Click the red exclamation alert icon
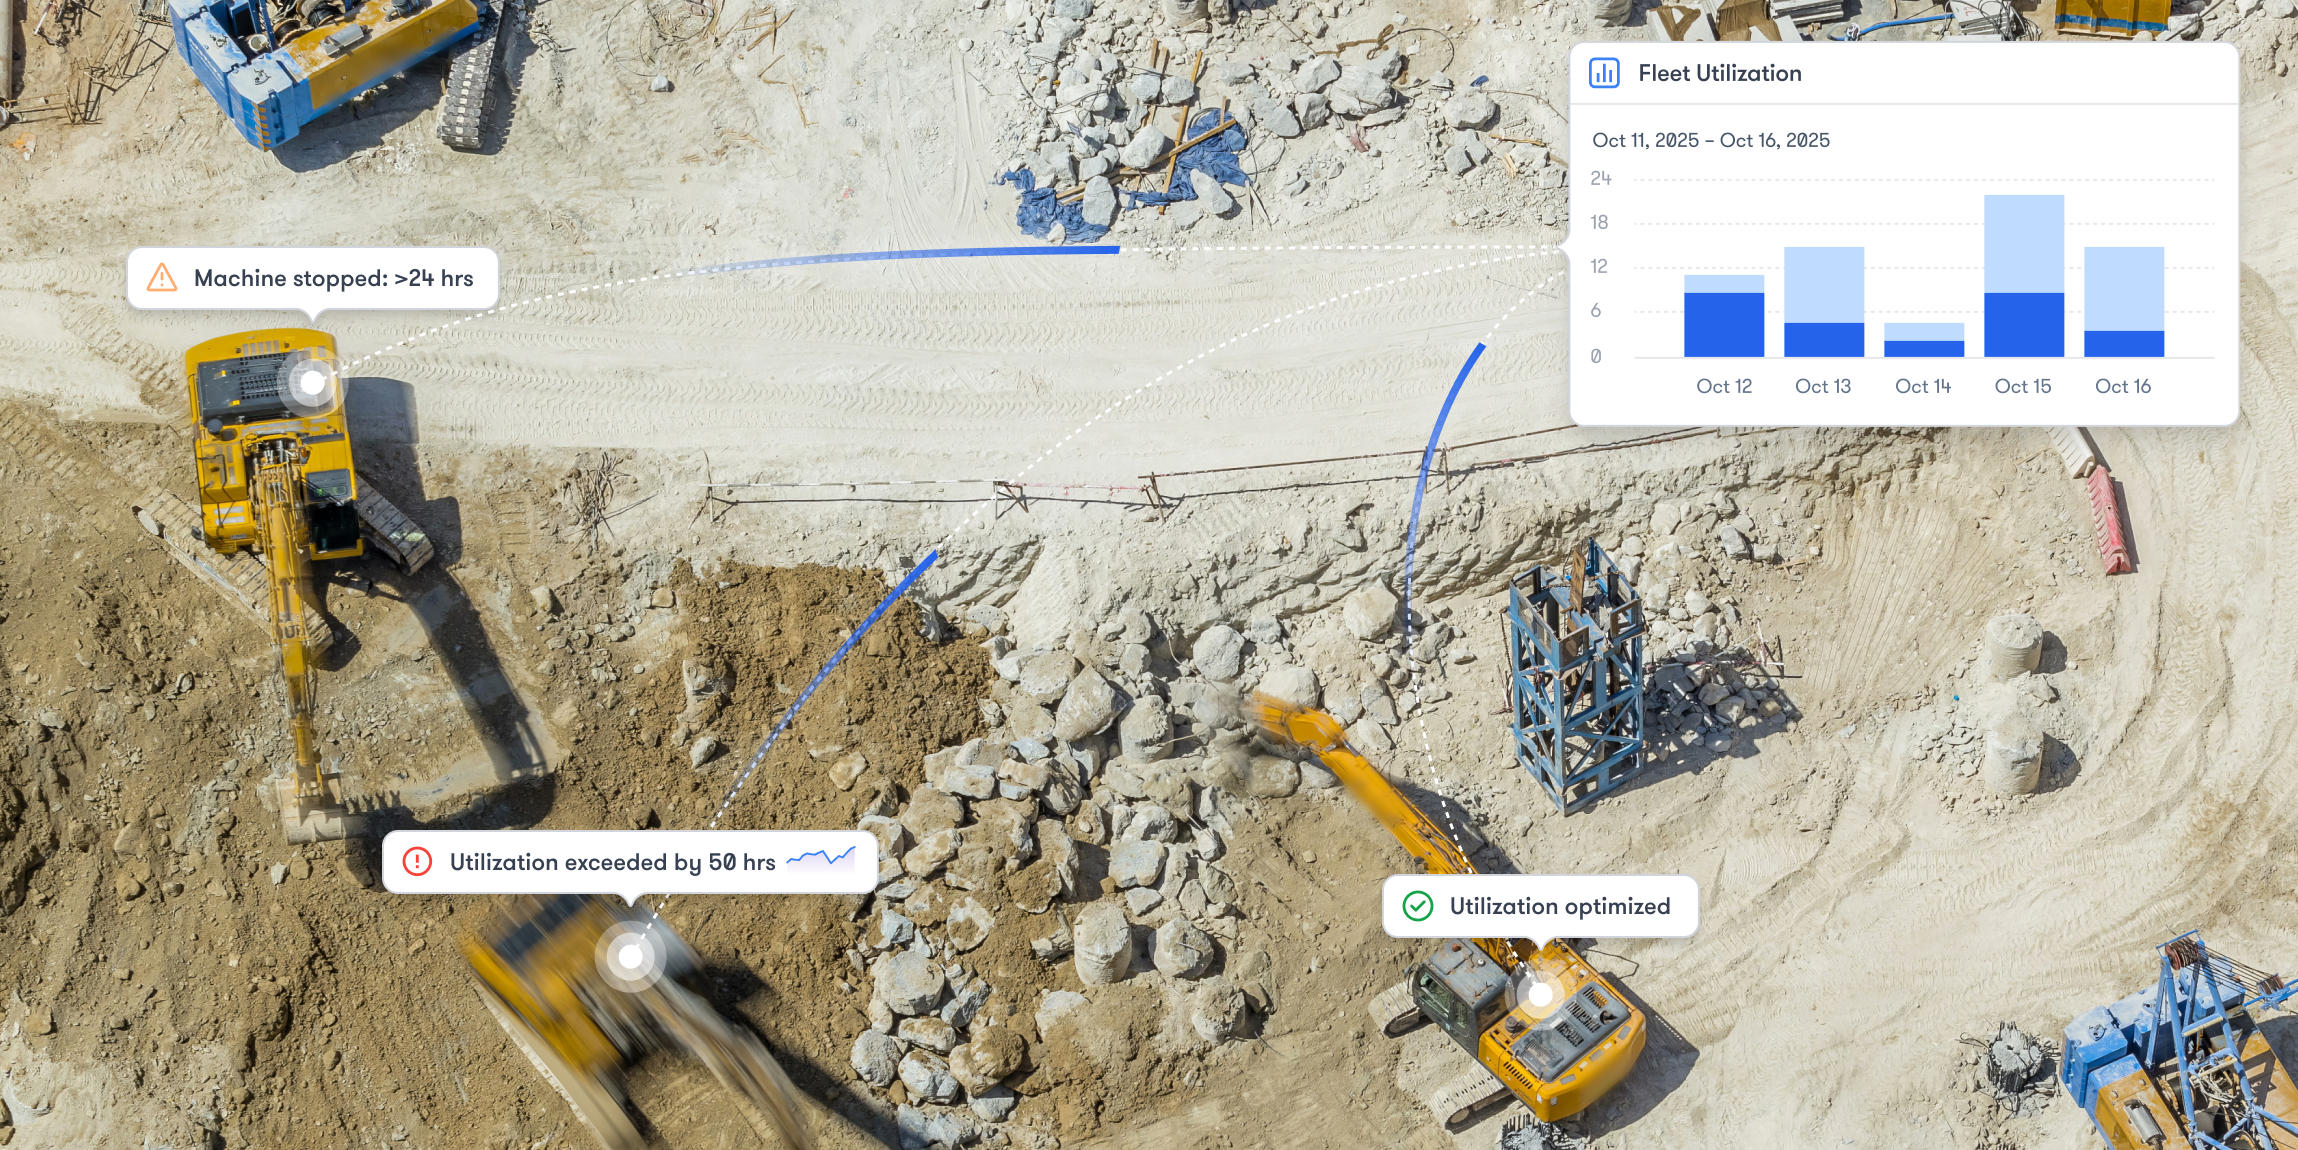The width and height of the screenshot is (2298, 1150). click(417, 861)
